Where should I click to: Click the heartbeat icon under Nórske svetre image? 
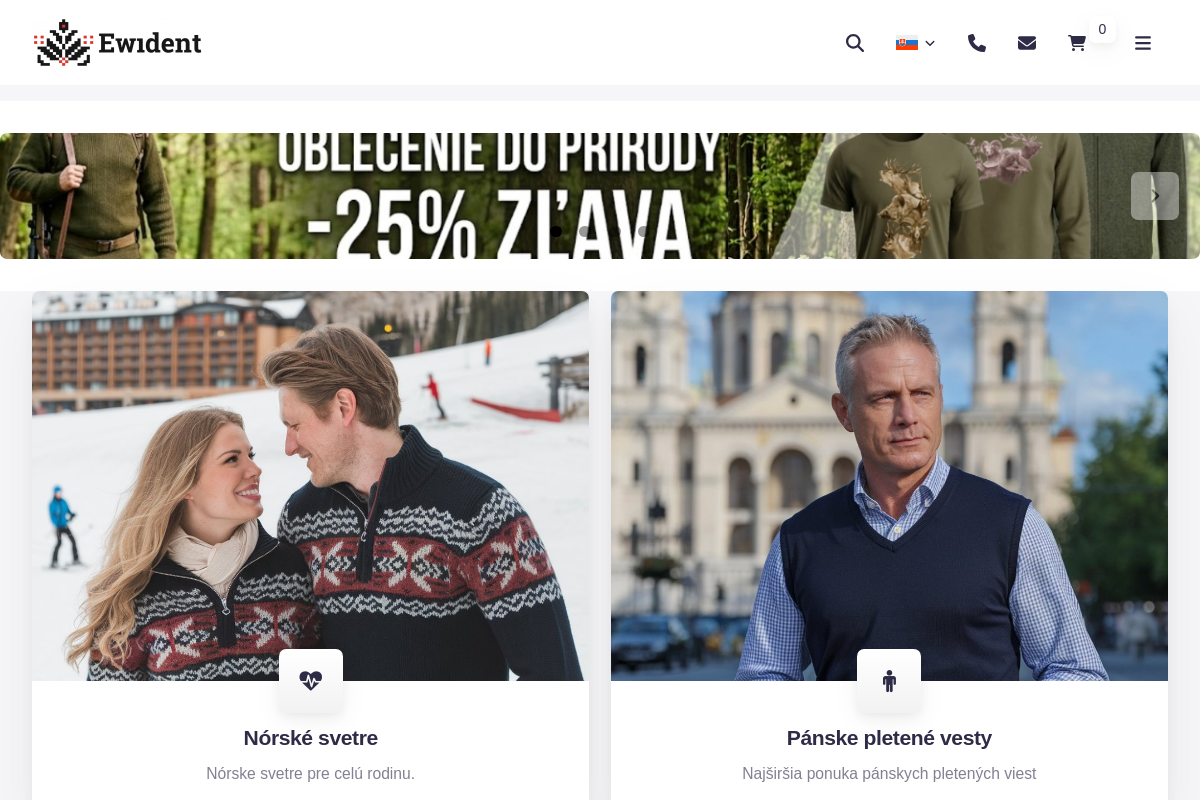(x=311, y=681)
